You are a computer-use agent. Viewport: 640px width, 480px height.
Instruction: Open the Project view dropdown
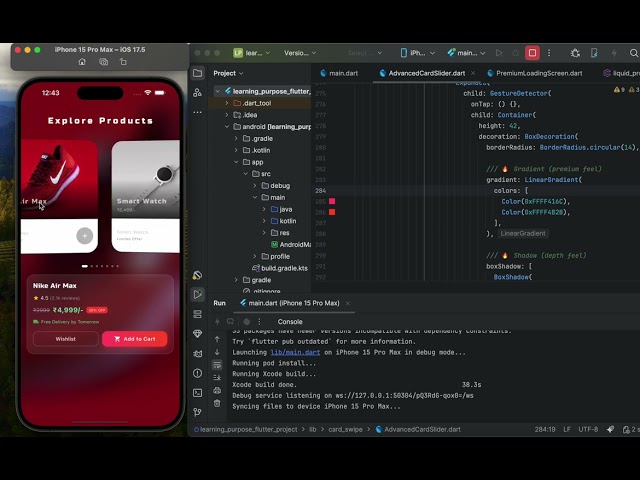[x=228, y=73]
